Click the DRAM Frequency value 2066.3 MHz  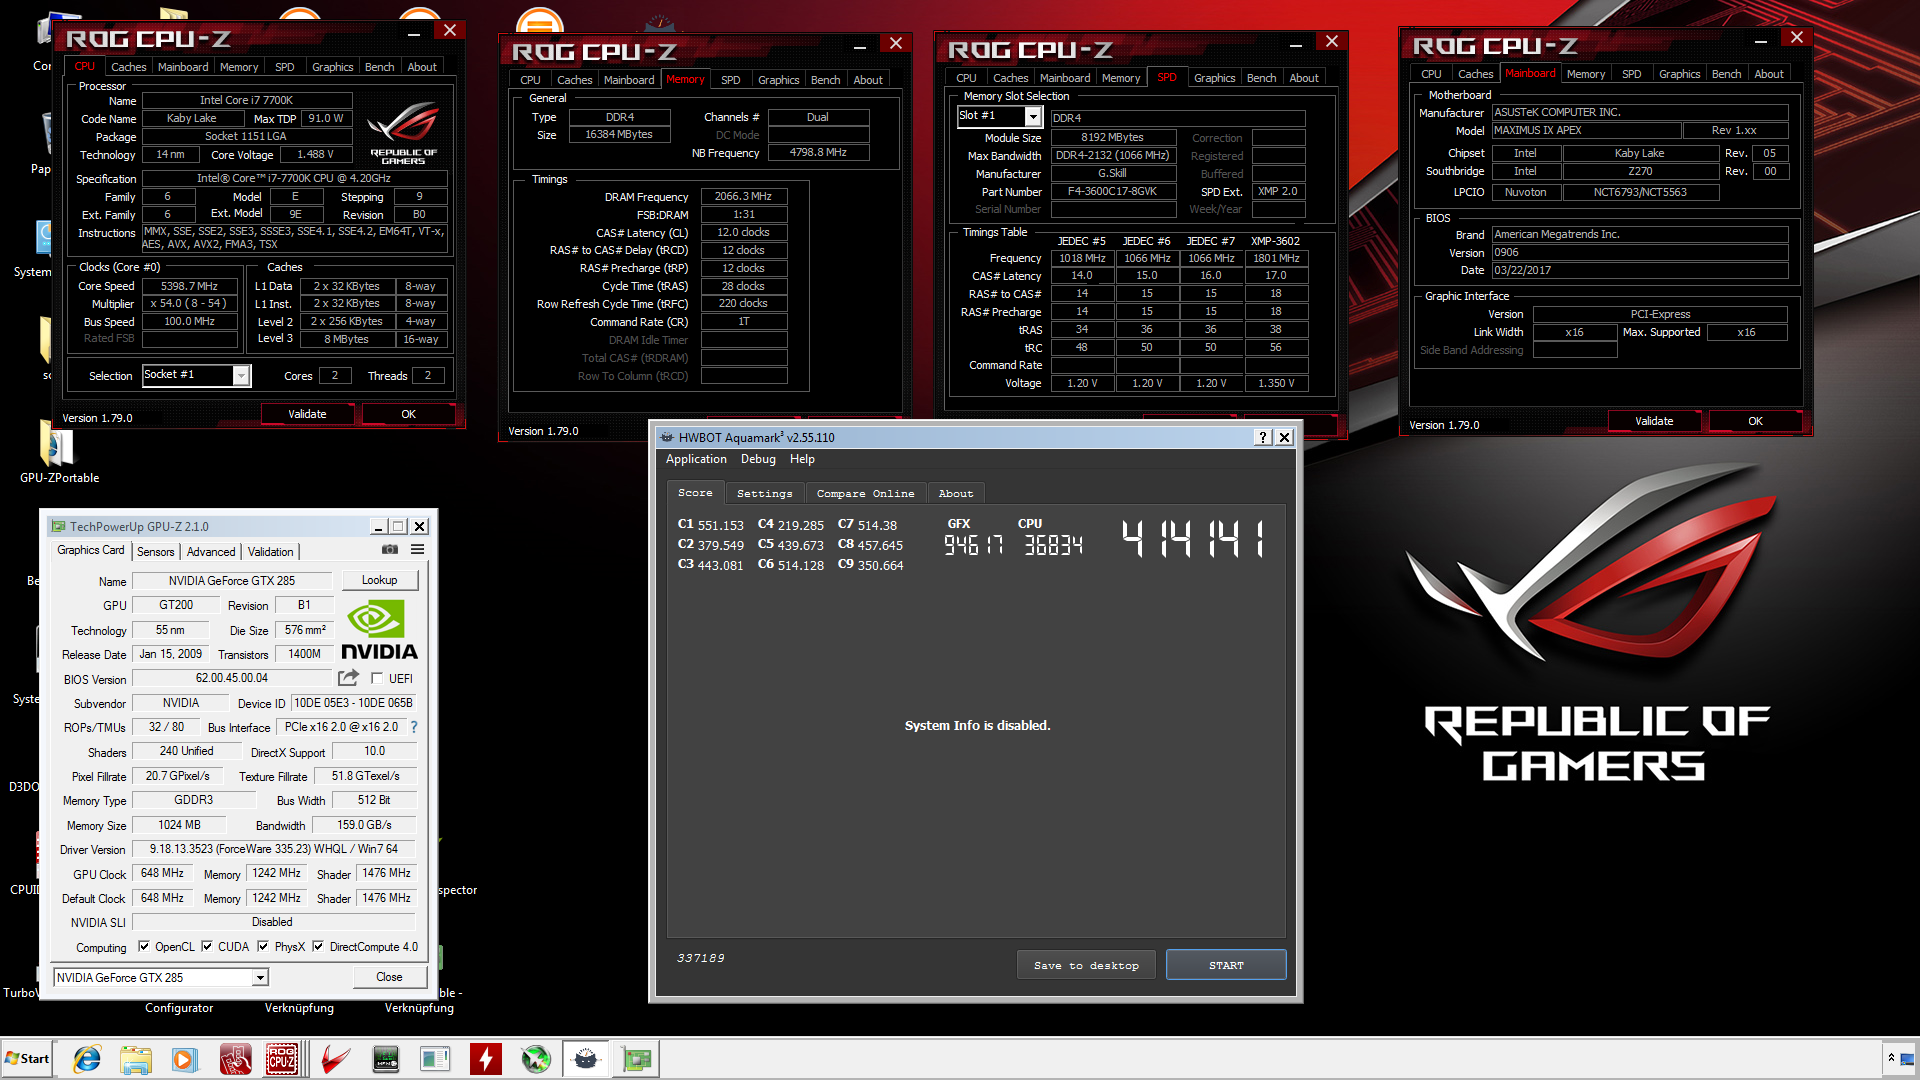click(743, 196)
